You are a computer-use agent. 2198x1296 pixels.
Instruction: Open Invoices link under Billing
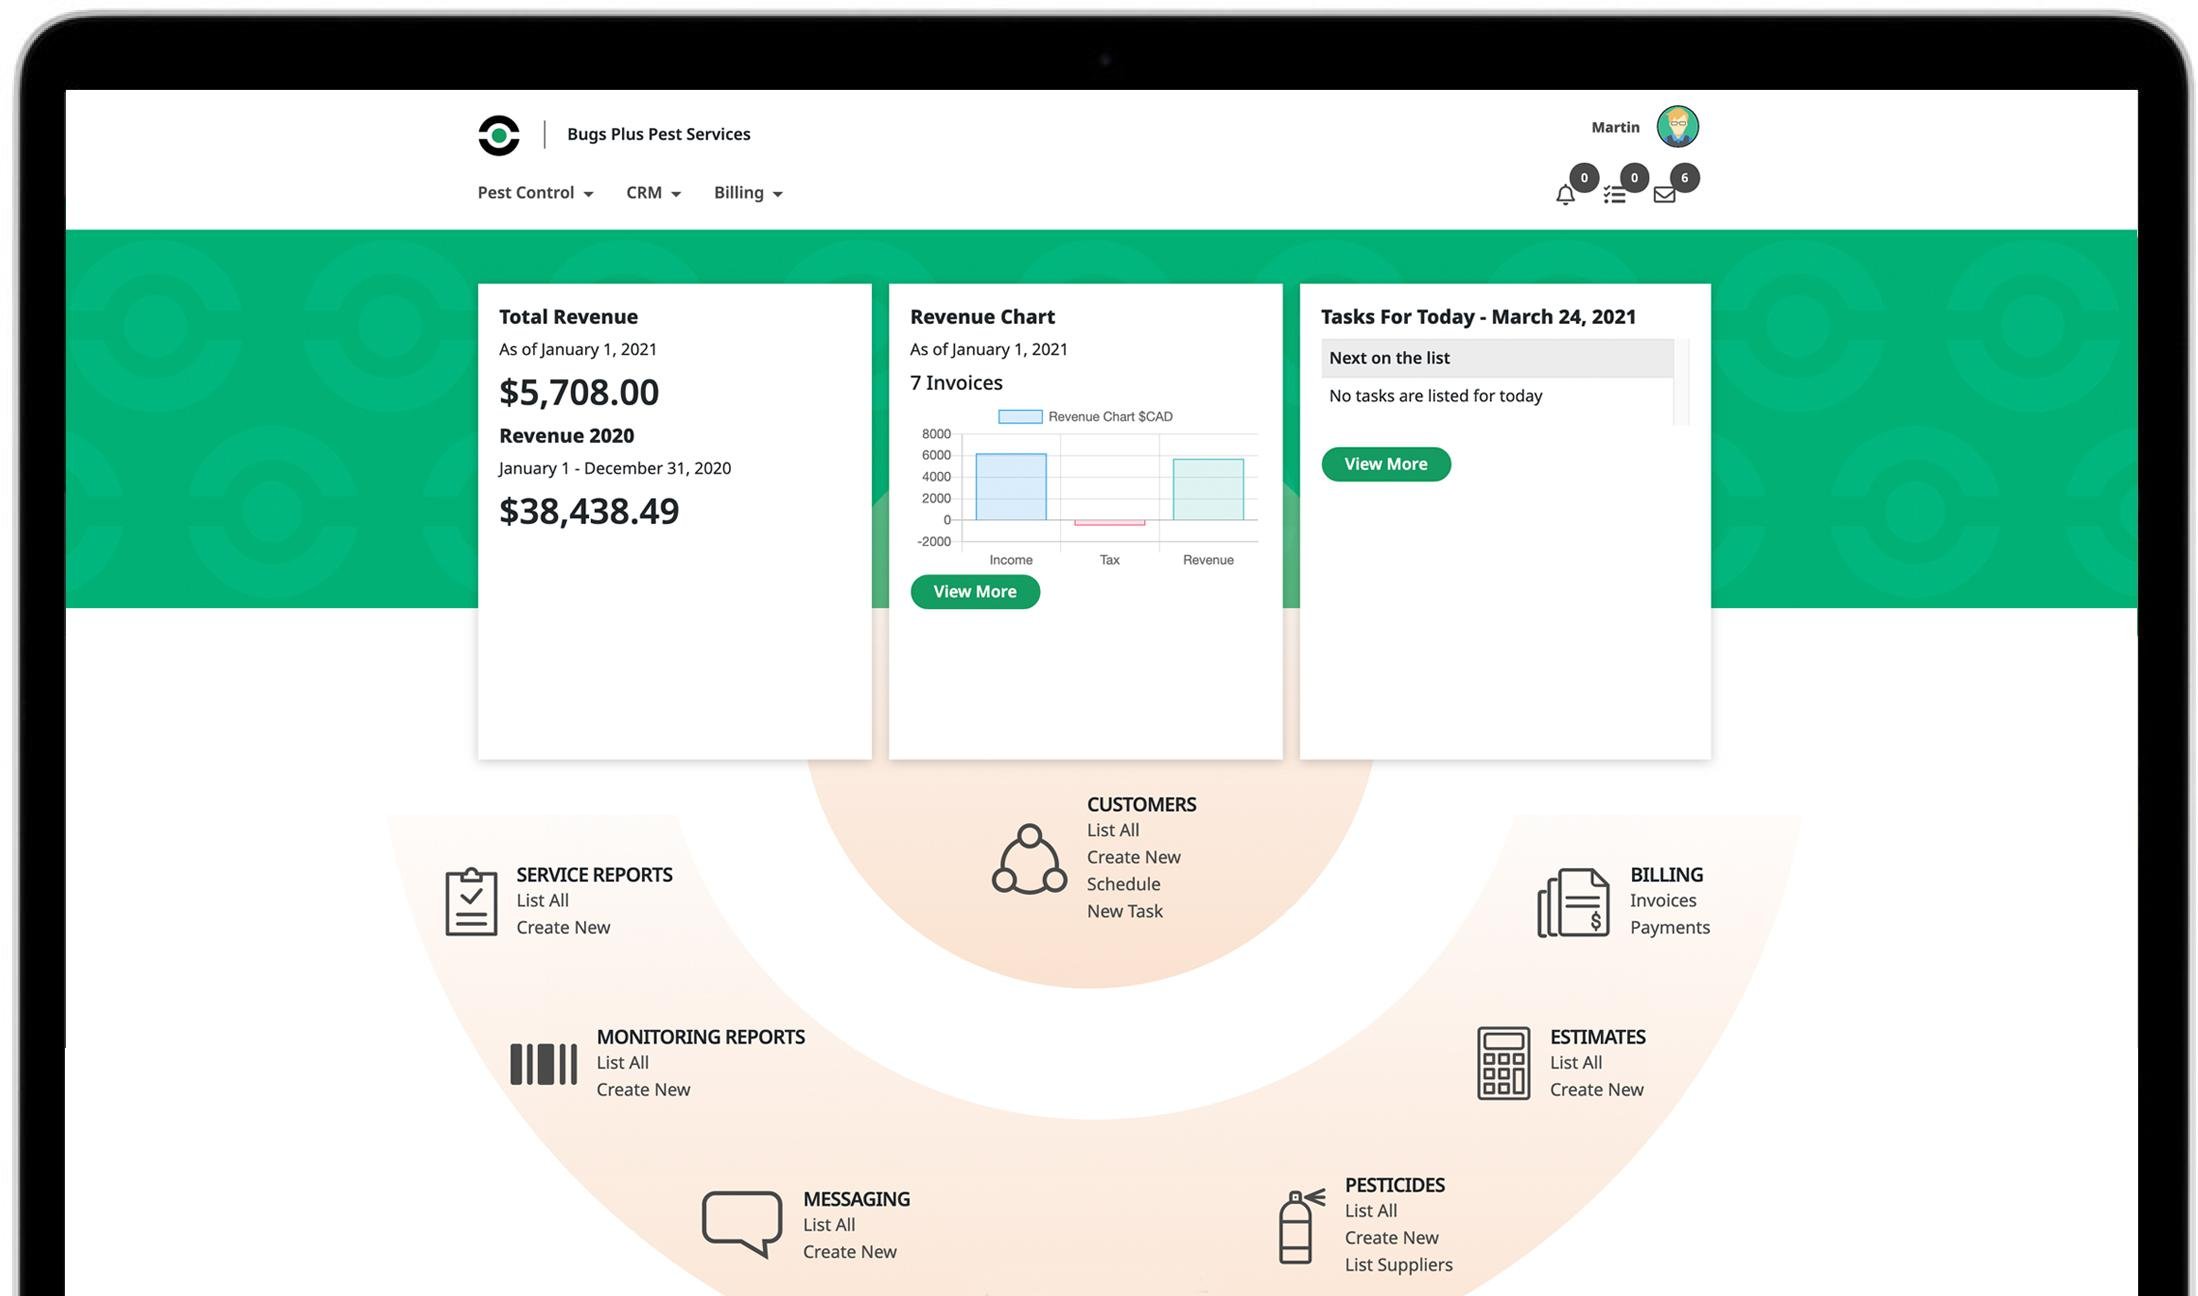[x=1662, y=901]
